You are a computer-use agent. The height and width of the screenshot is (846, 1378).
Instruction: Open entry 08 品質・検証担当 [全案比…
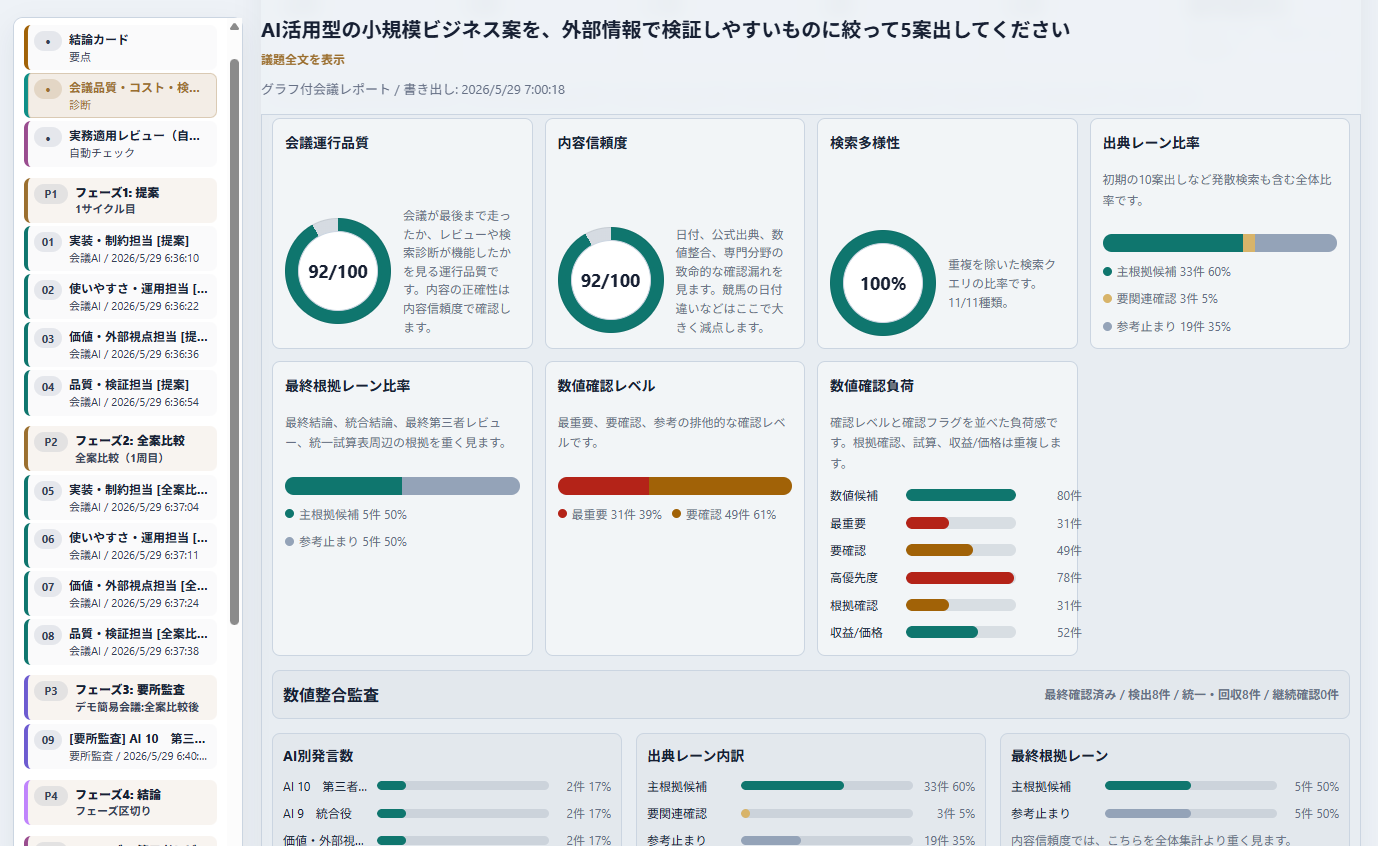click(121, 642)
